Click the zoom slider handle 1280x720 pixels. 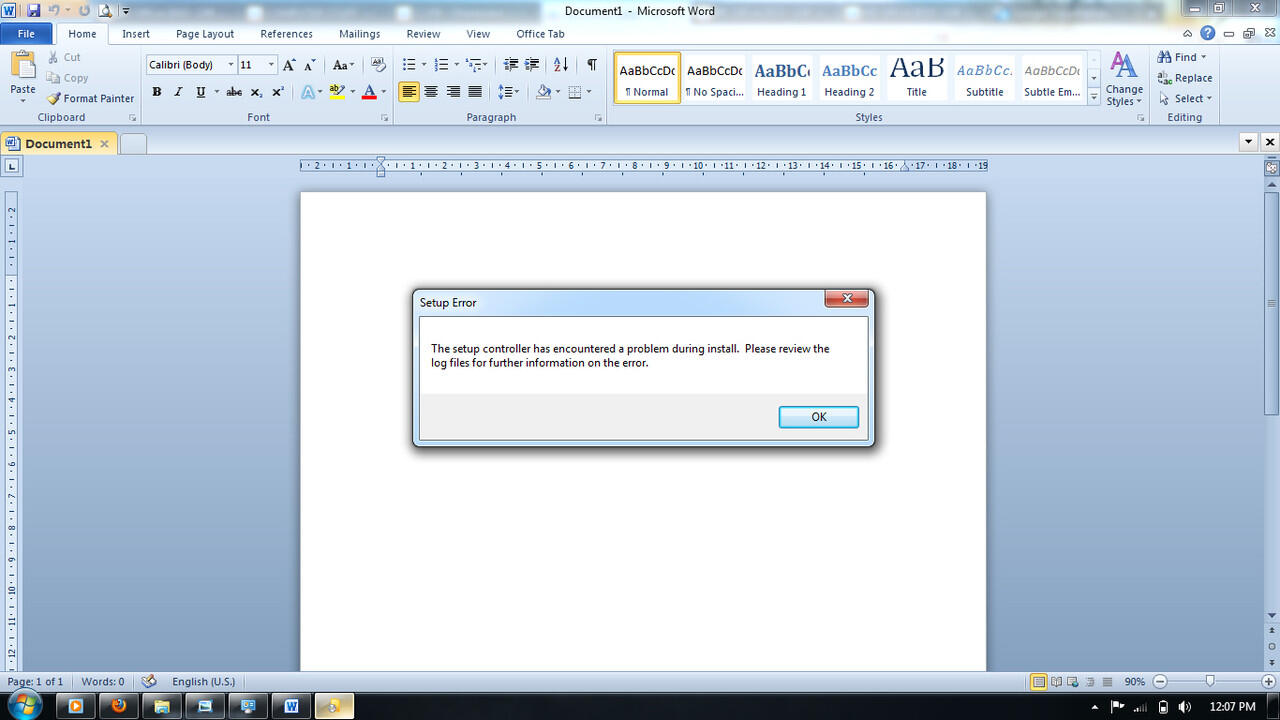(1210, 681)
